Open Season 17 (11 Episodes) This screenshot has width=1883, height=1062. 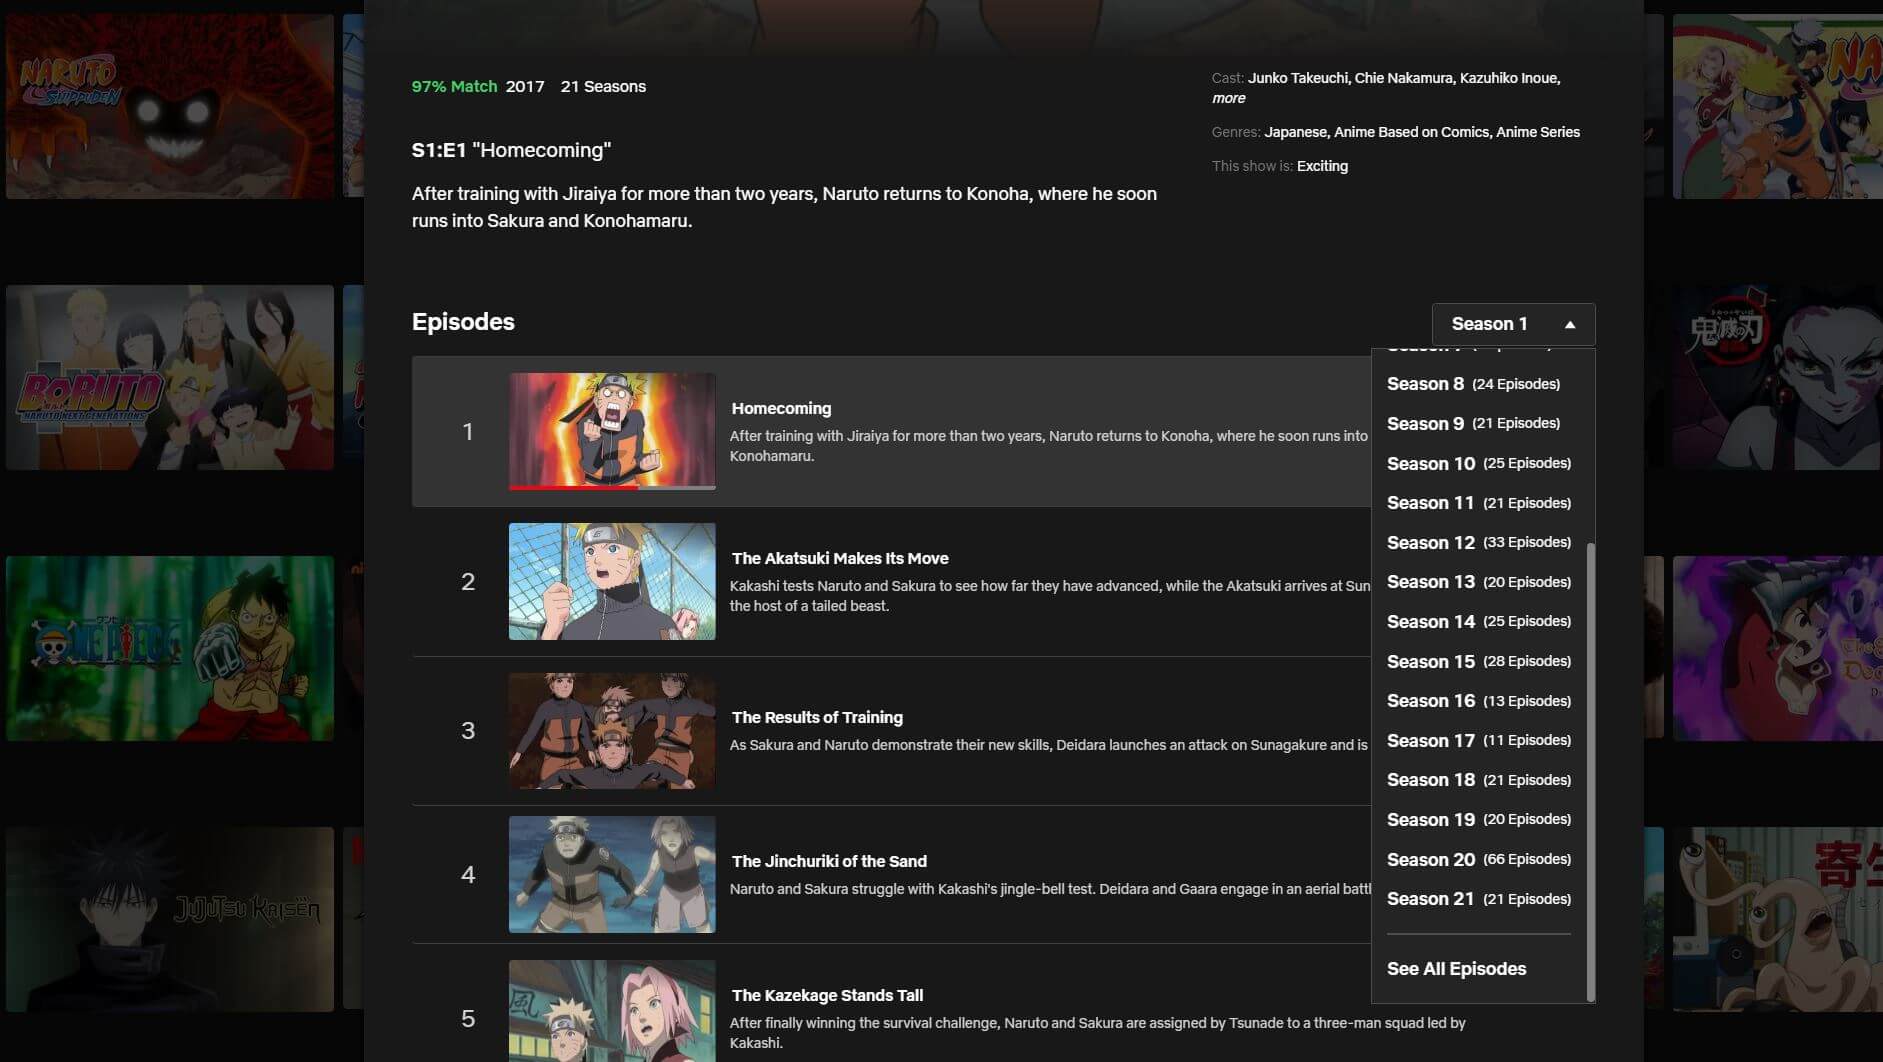(1478, 741)
